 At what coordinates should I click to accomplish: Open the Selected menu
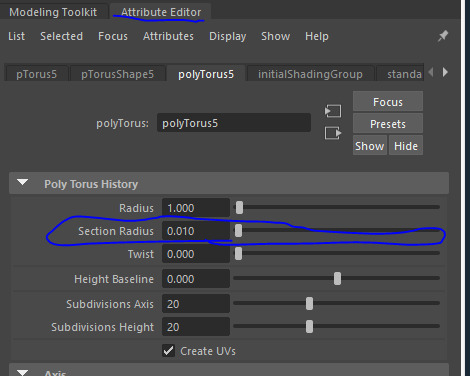click(x=61, y=36)
